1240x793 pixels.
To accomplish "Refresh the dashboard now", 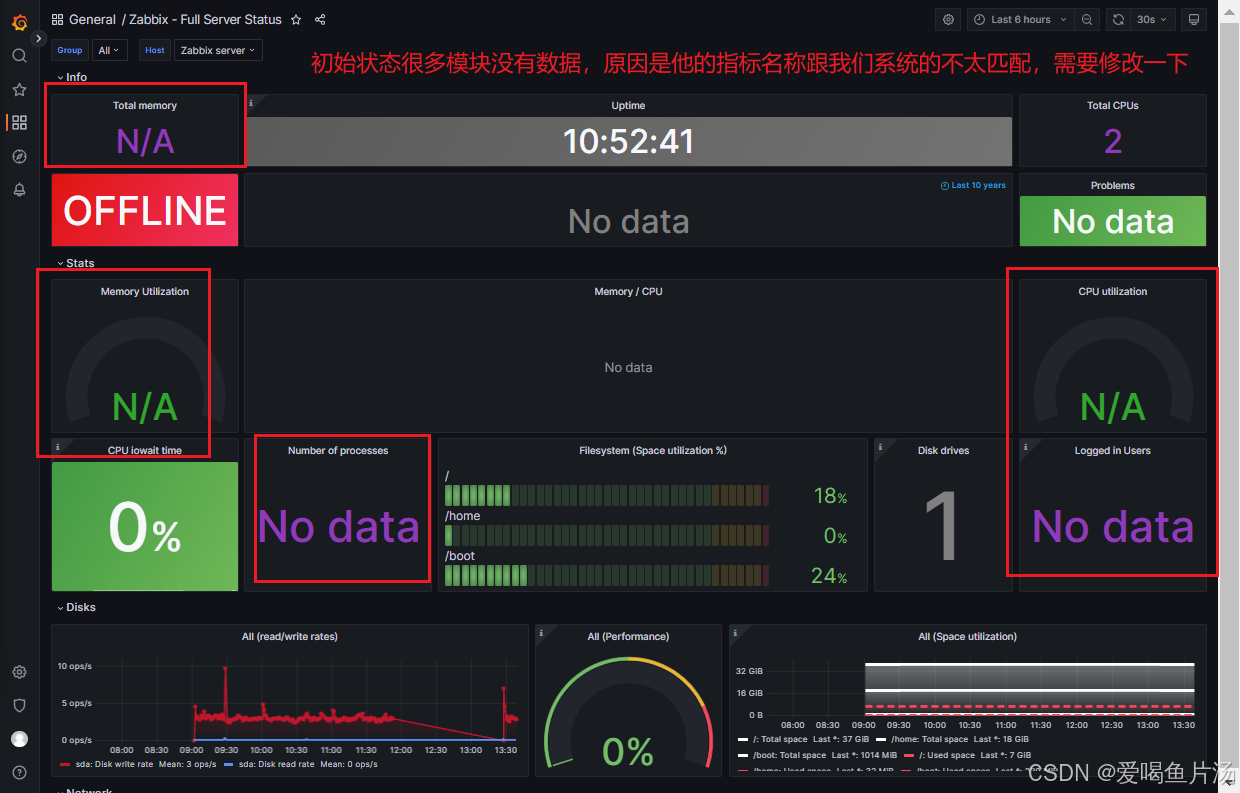I will point(1118,19).
